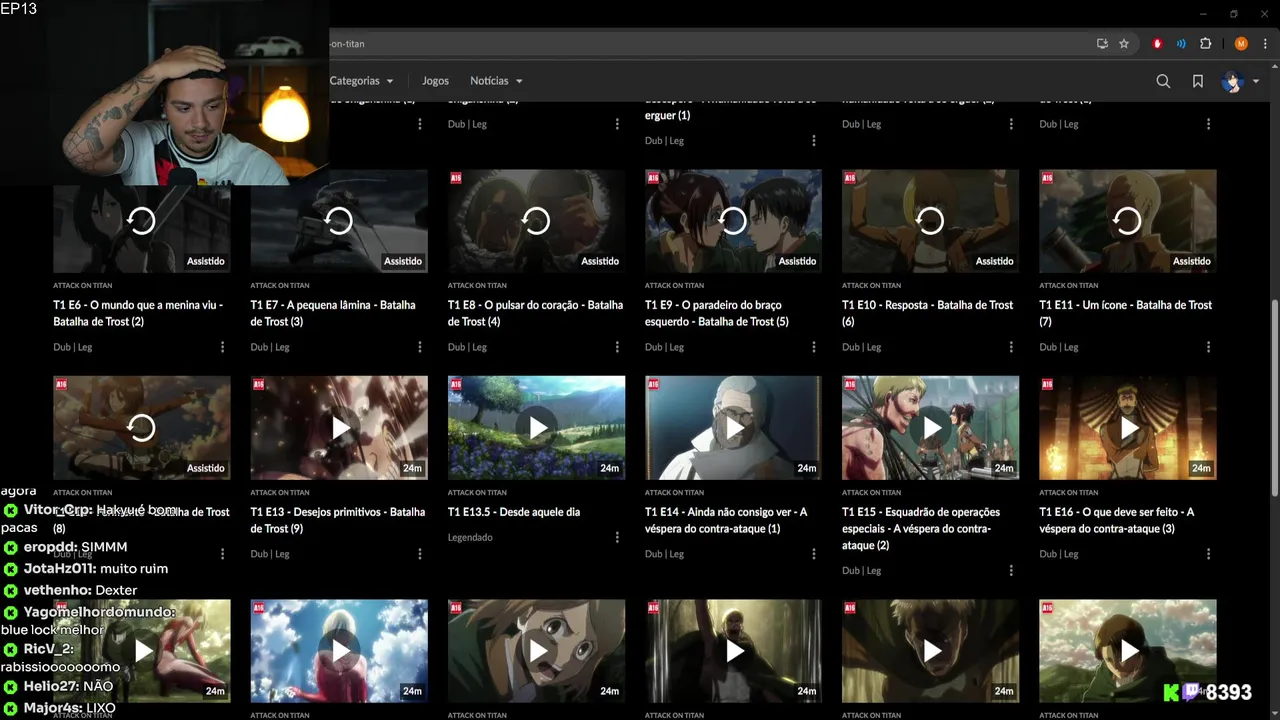Open the watchlist bookmark icon
This screenshot has height=720, width=1280.
click(1198, 81)
